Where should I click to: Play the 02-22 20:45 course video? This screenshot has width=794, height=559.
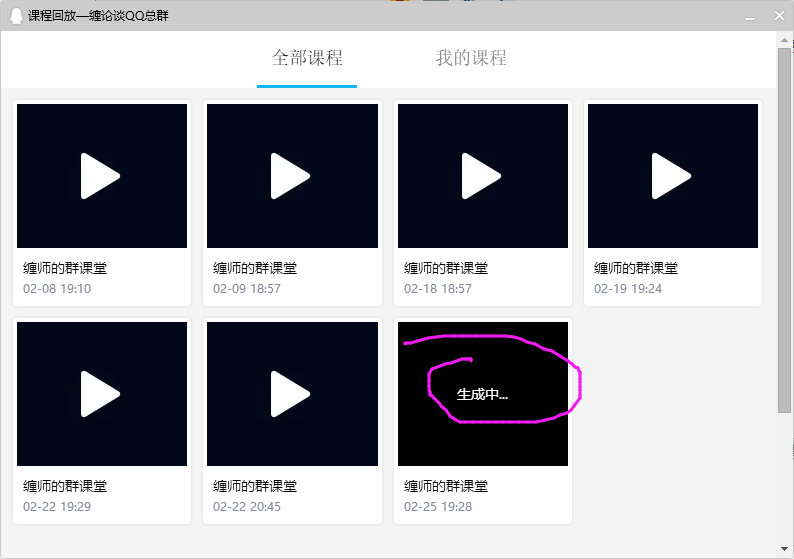(292, 394)
